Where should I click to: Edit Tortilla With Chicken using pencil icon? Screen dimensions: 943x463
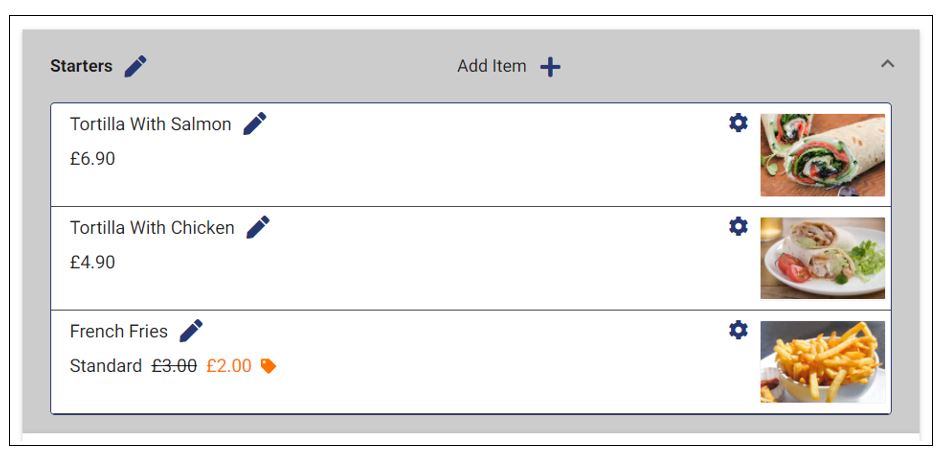[x=258, y=227]
